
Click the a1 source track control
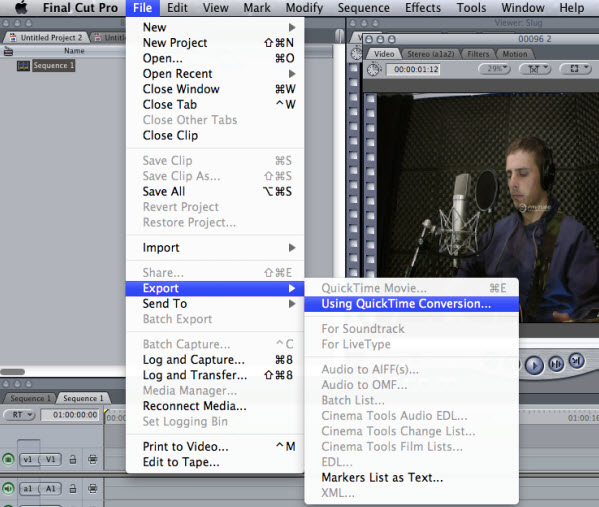point(28,489)
